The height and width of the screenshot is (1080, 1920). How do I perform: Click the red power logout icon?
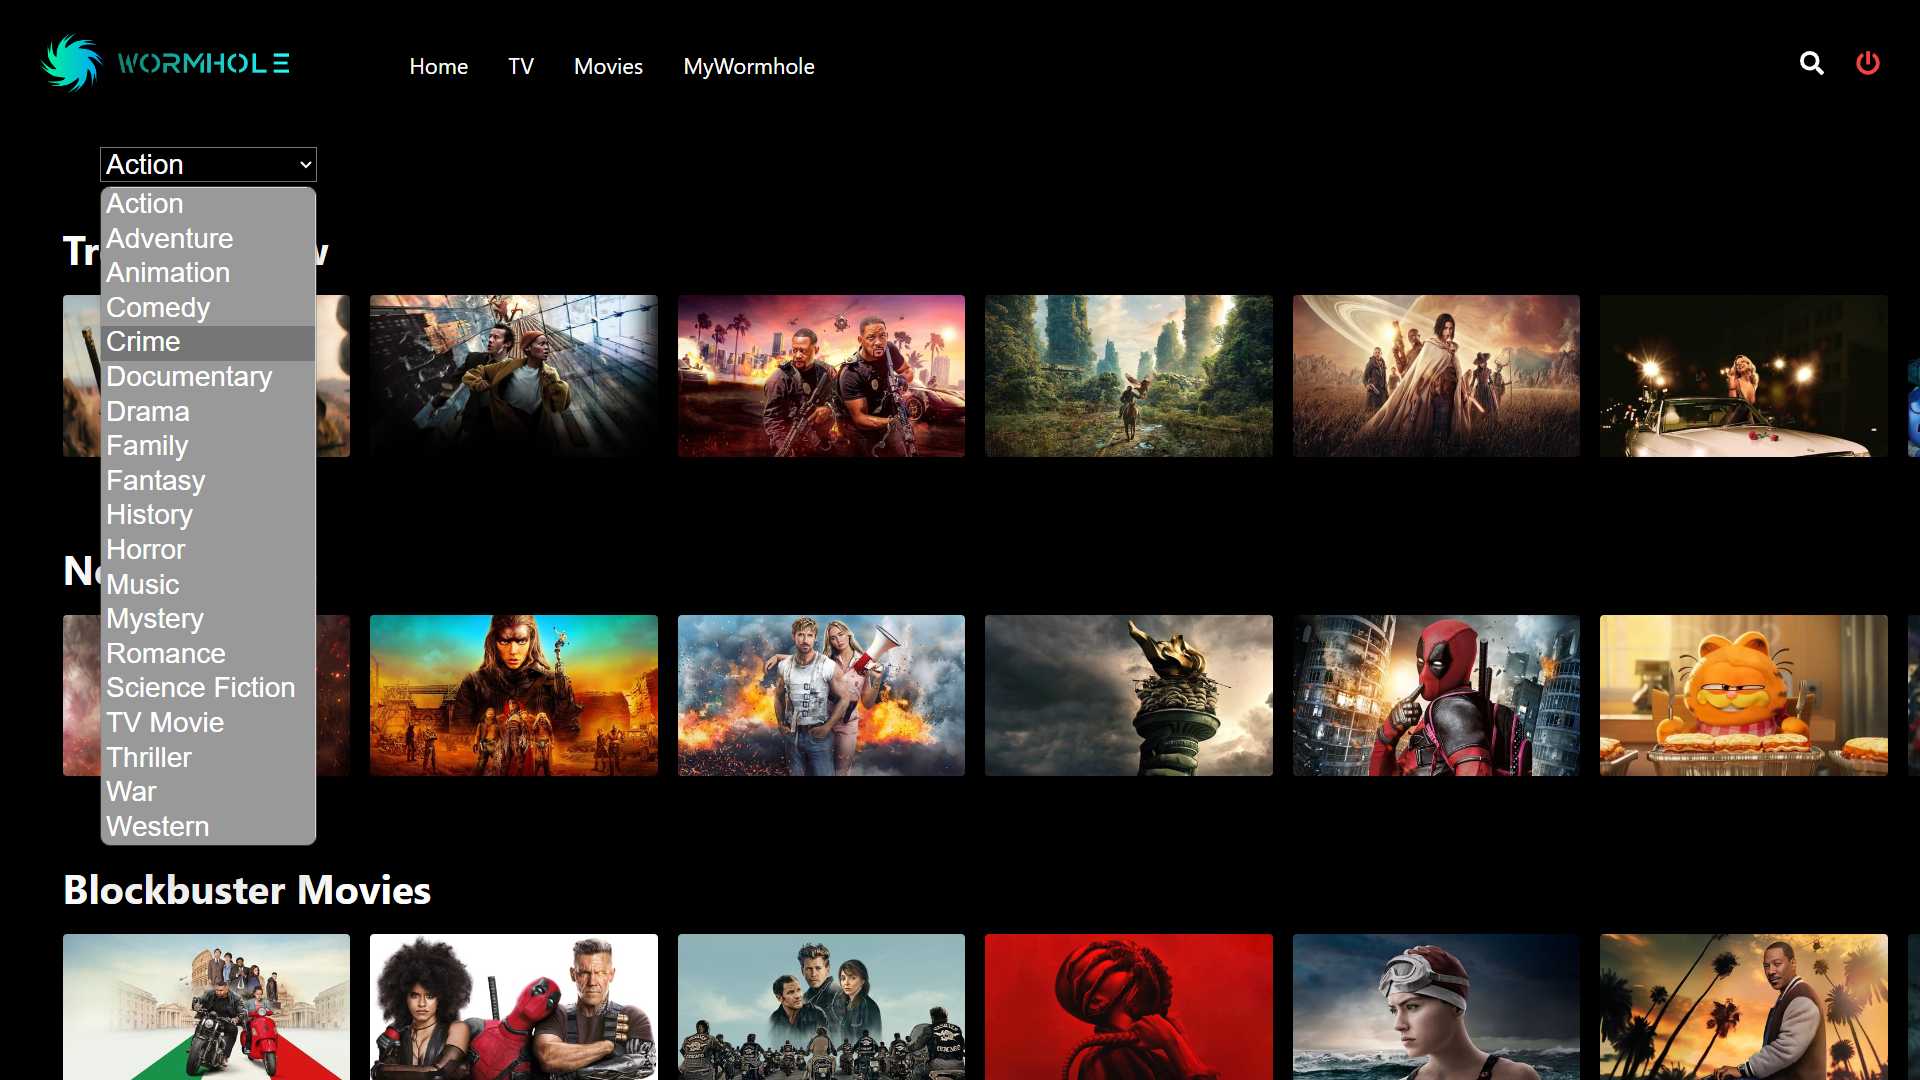(1867, 64)
